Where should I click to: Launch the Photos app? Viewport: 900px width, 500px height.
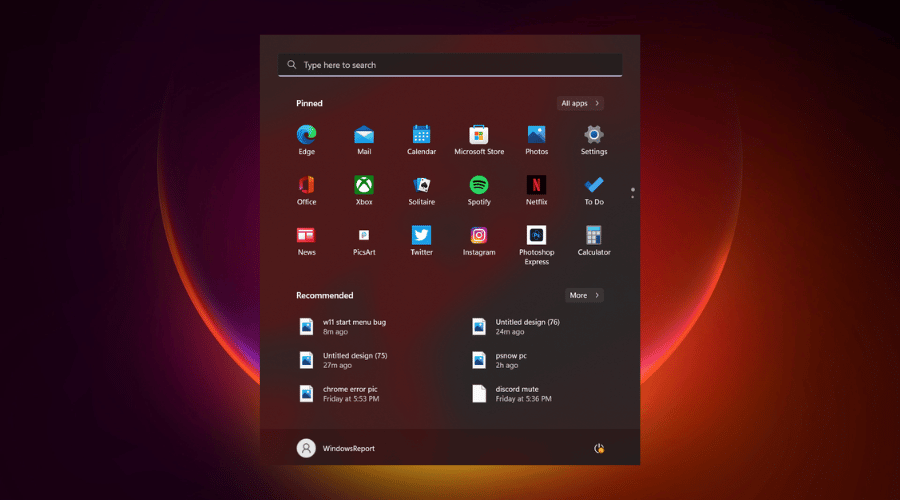pos(536,140)
